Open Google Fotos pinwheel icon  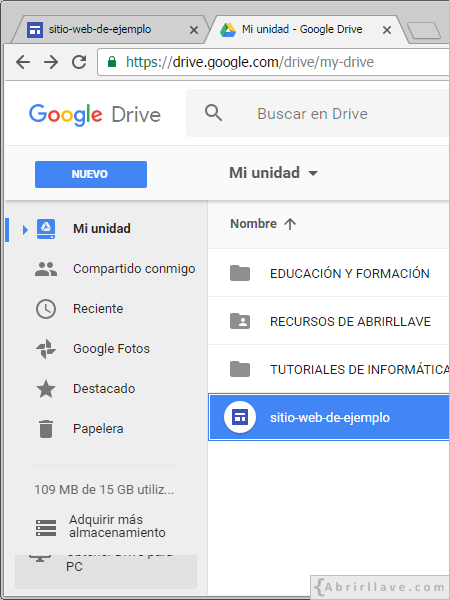[46, 349]
